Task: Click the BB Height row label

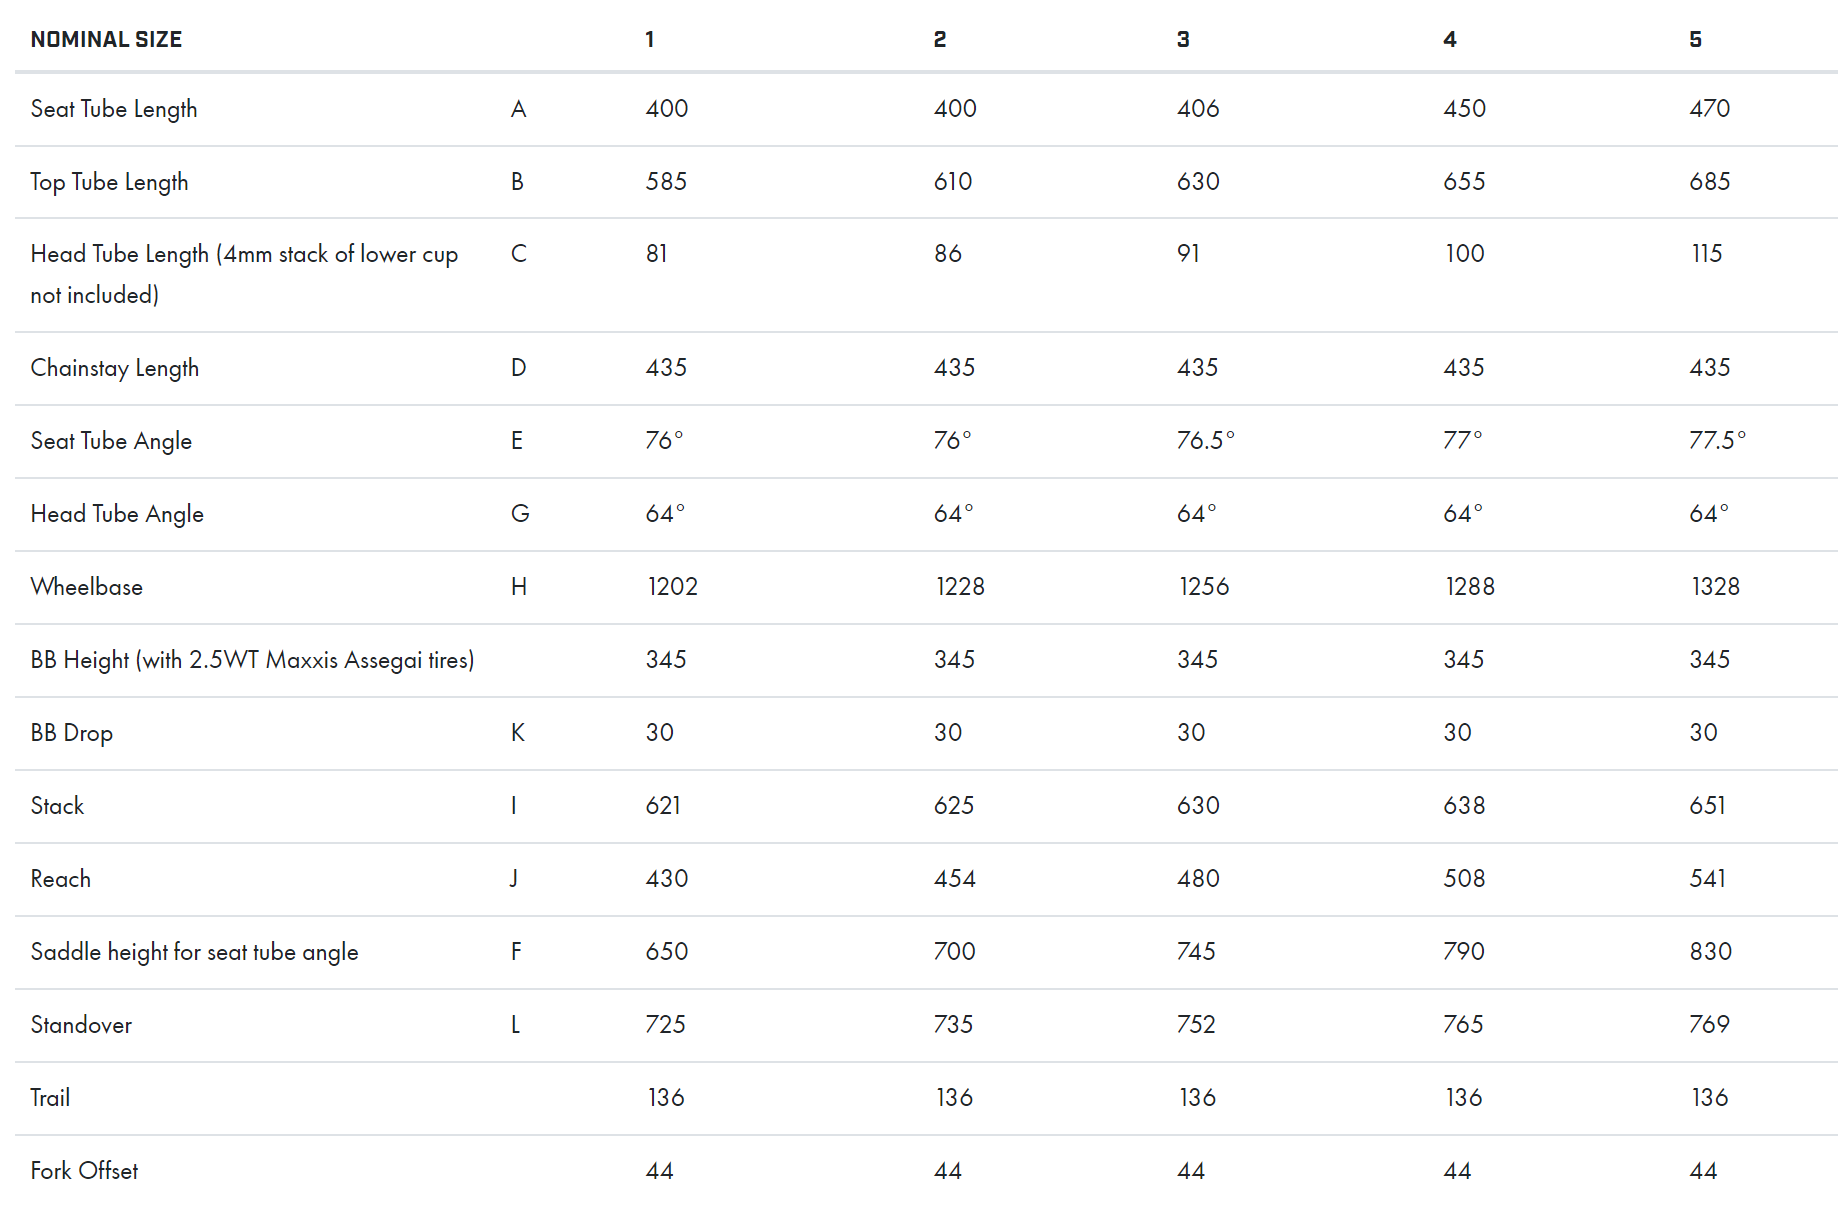Action: point(252,660)
